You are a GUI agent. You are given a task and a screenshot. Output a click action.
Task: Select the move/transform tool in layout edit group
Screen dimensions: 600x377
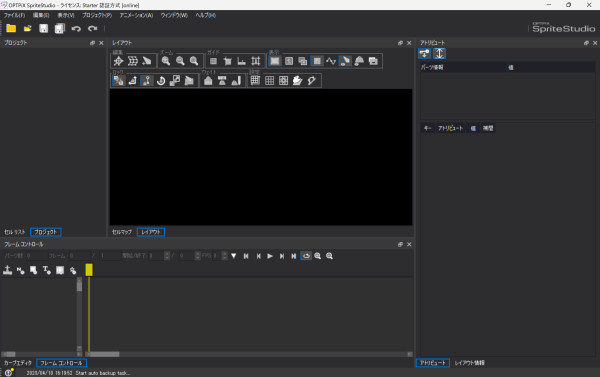coord(119,61)
